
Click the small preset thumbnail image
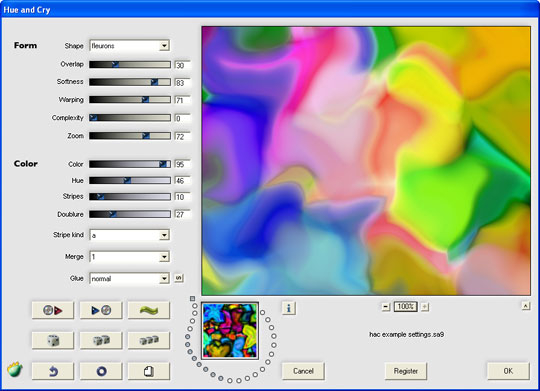230,331
